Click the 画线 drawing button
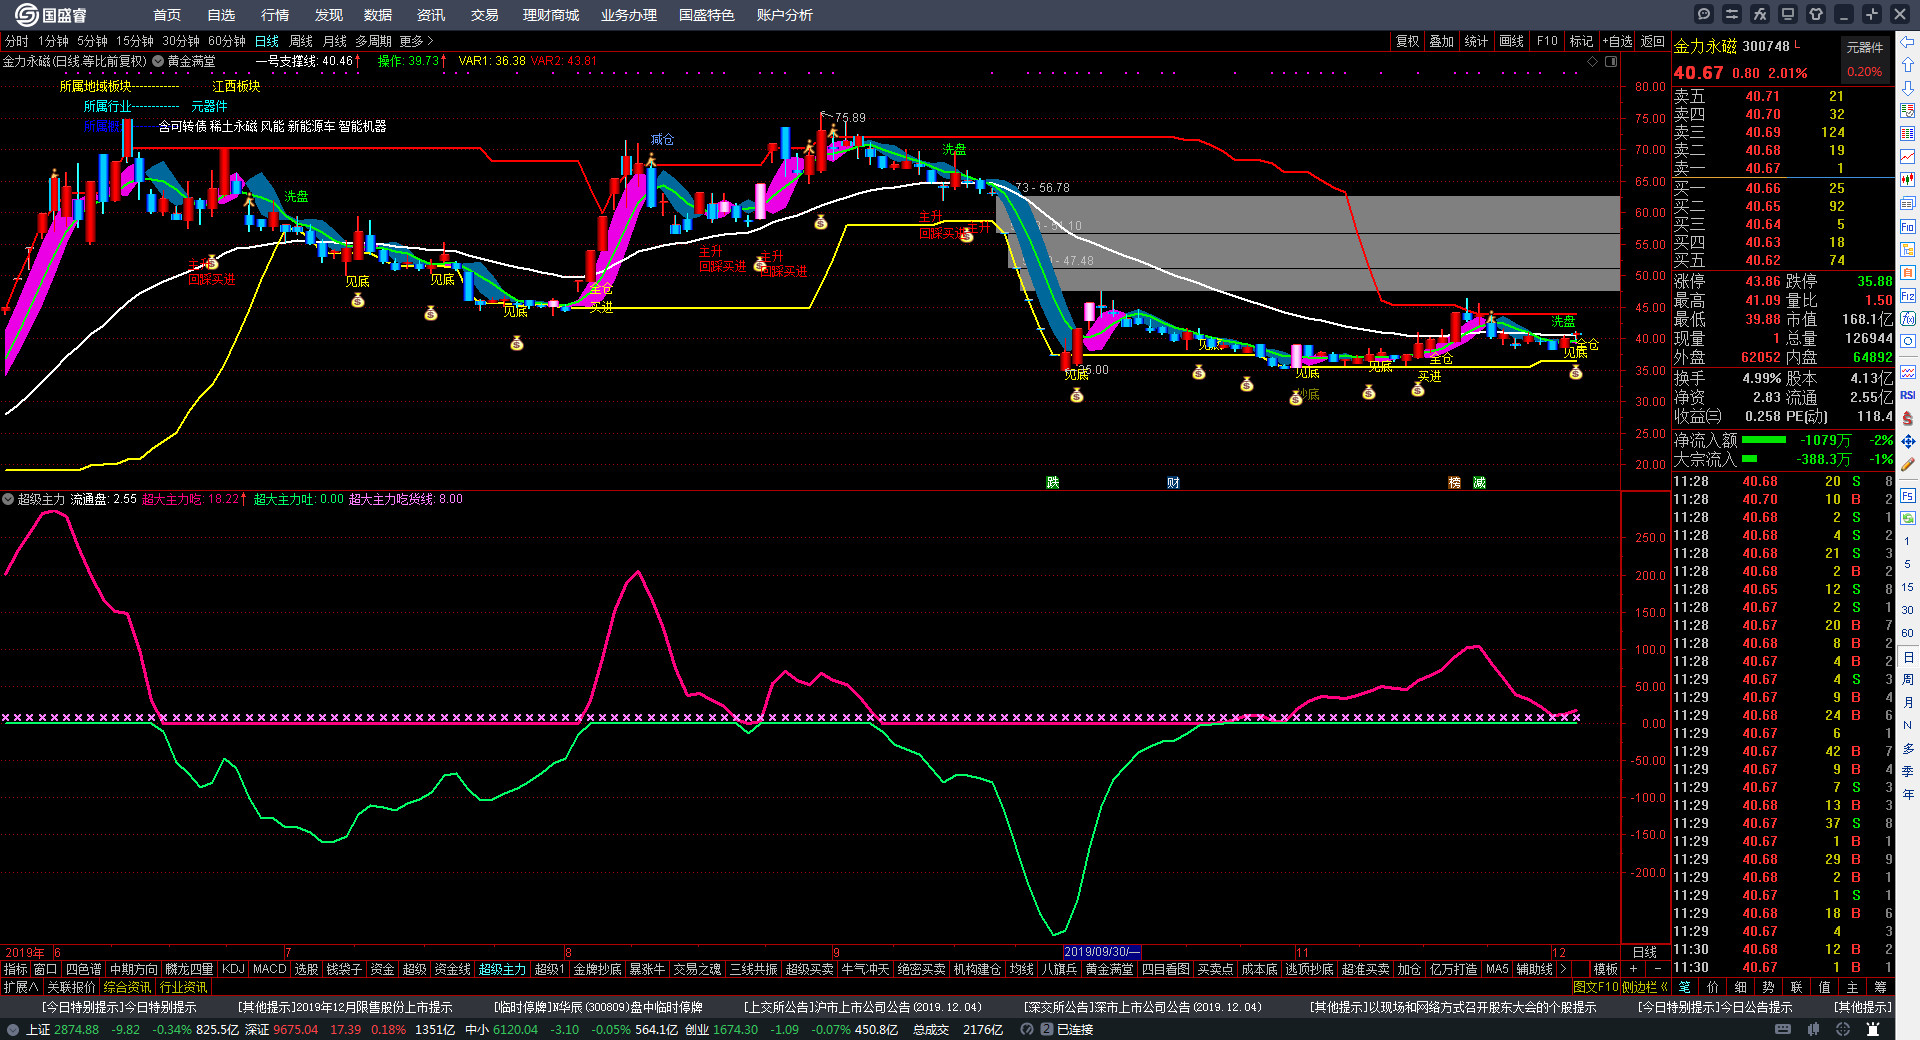 click(1511, 41)
